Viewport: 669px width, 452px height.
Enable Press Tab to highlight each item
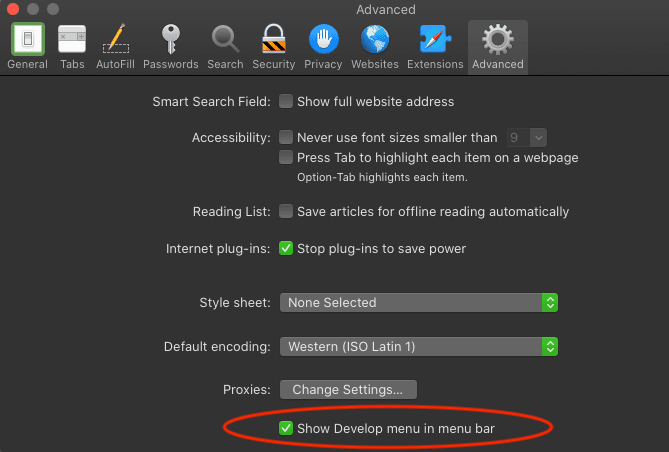(286, 158)
